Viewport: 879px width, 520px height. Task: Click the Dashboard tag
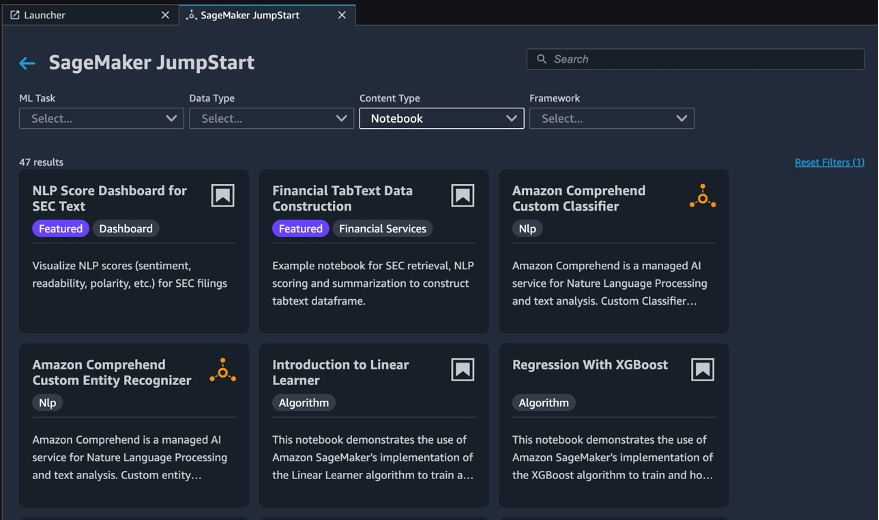pos(126,229)
